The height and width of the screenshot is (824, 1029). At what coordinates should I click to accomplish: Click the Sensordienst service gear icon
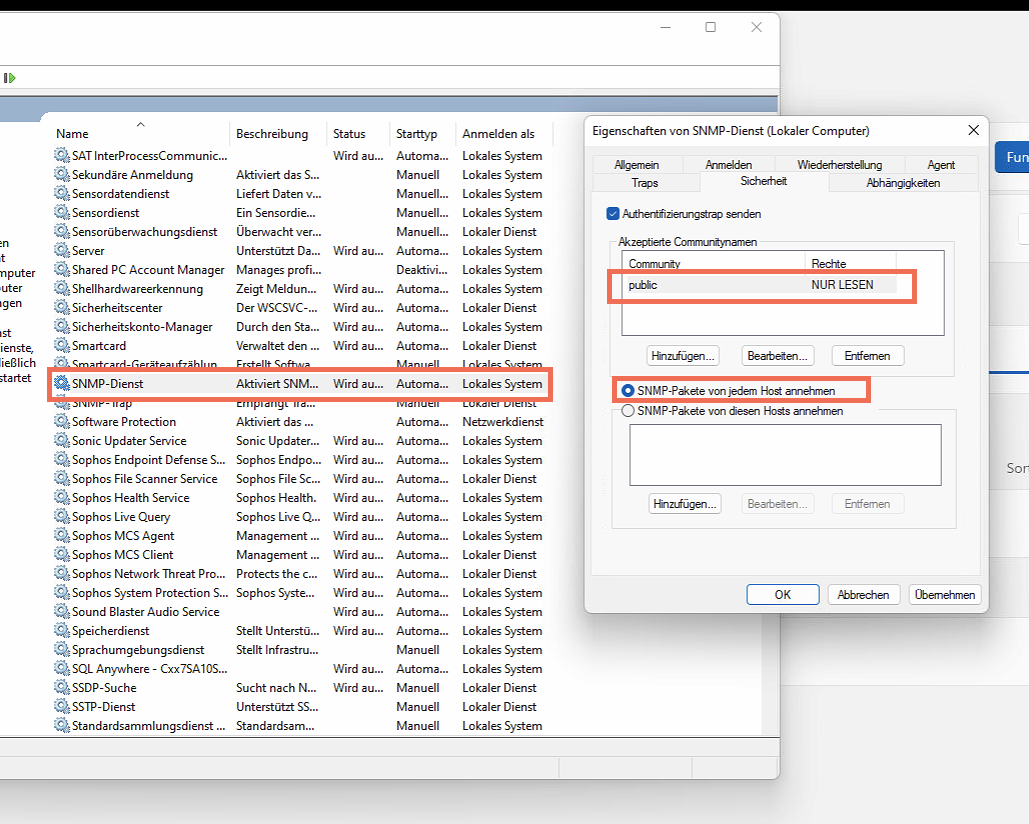pyautogui.click(x=62, y=213)
